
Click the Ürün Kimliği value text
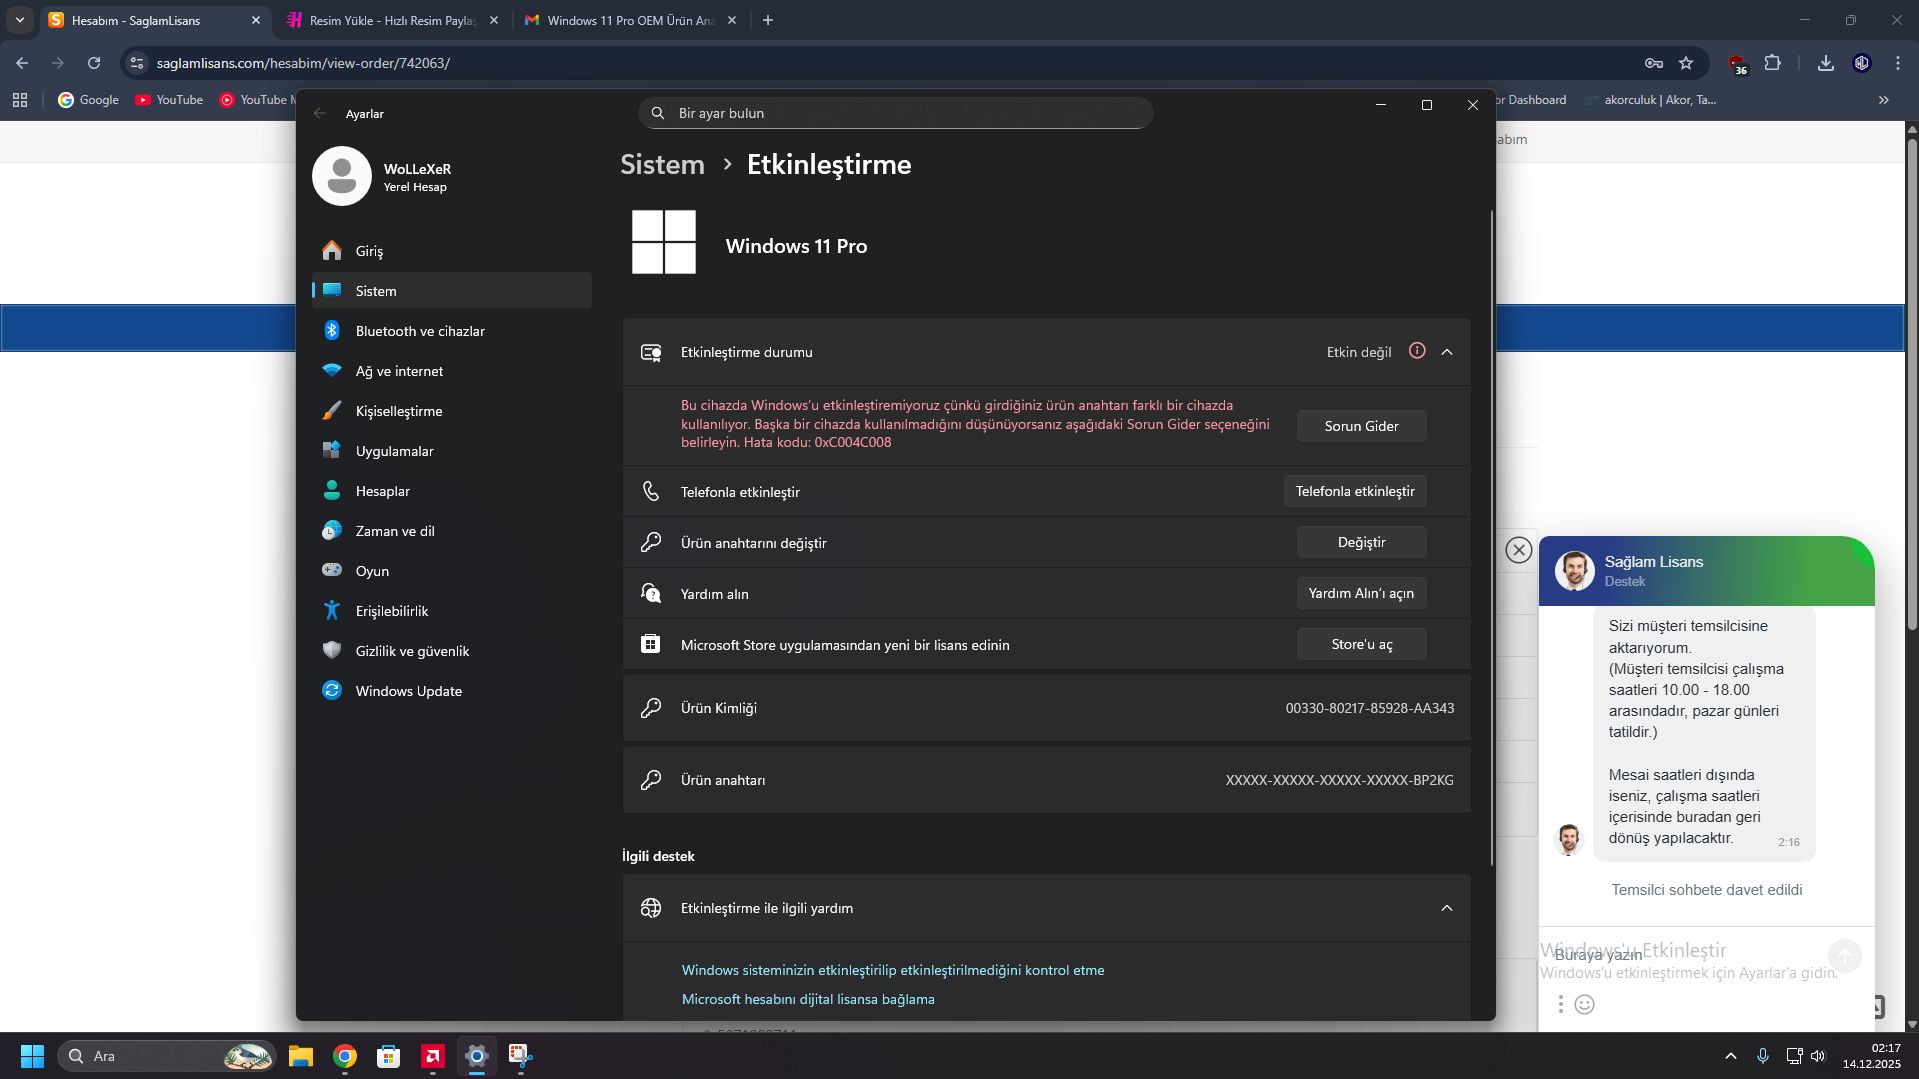click(x=1370, y=708)
